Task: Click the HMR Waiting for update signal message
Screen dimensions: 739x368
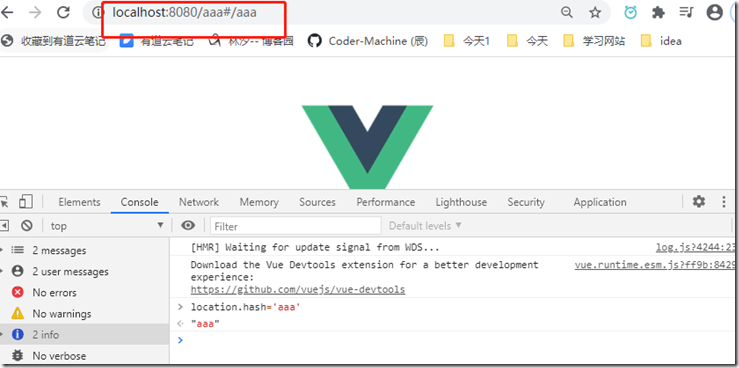Action: [315, 247]
